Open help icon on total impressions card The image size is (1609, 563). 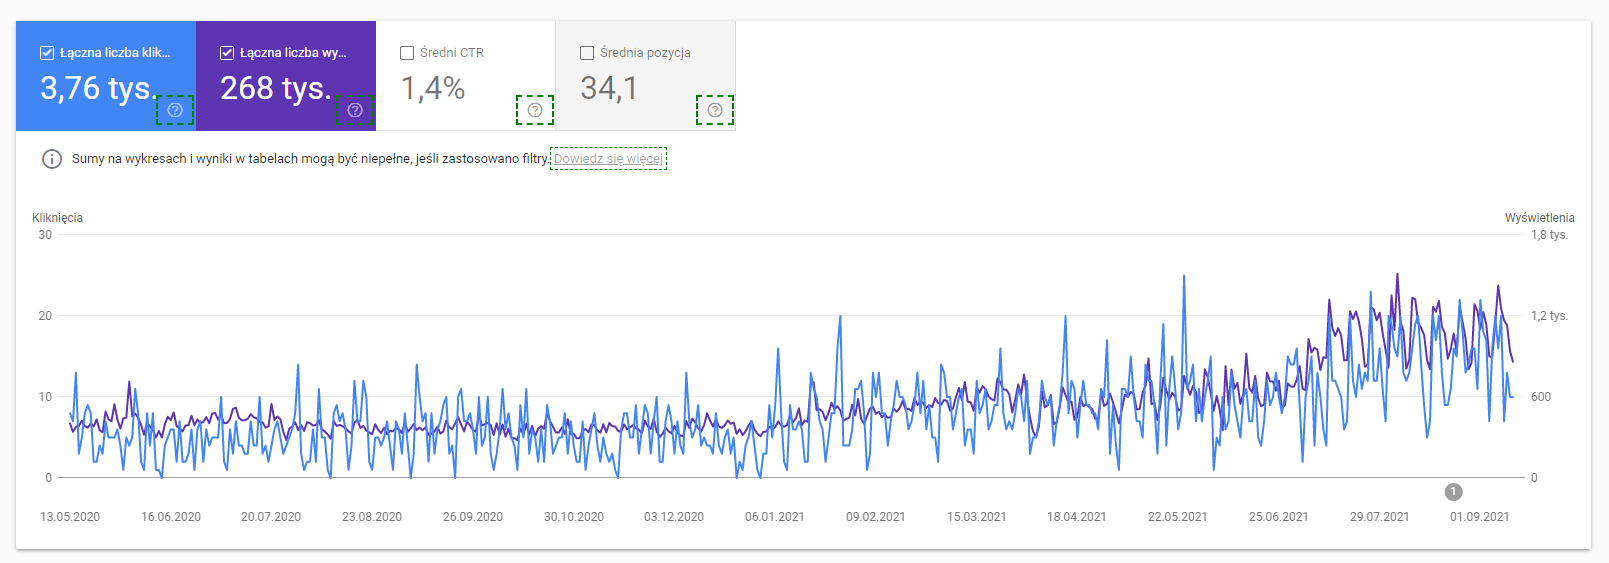[x=355, y=110]
